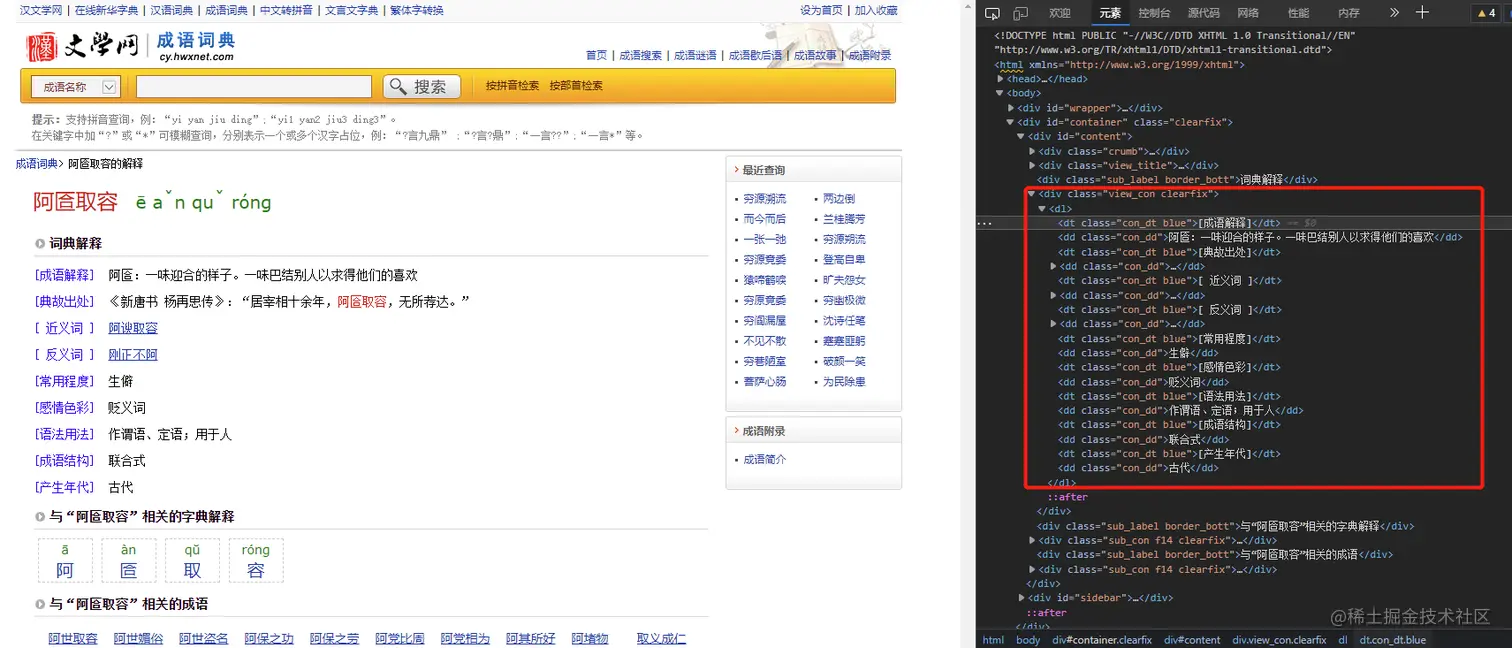Open the 首页 nav menu item
The image size is (1512, 648).
[x=596, y=55]
